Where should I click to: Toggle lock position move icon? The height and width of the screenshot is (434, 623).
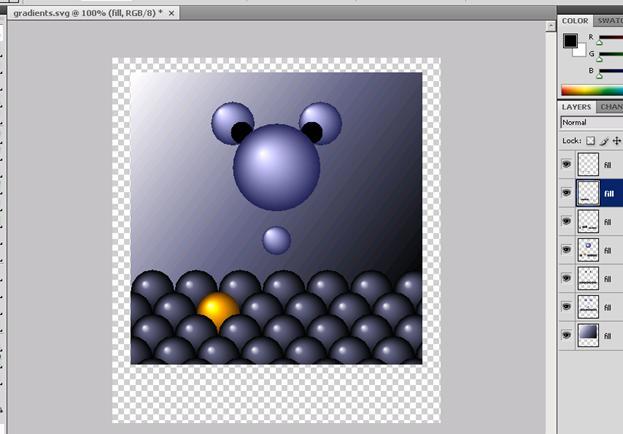(617, 141)
